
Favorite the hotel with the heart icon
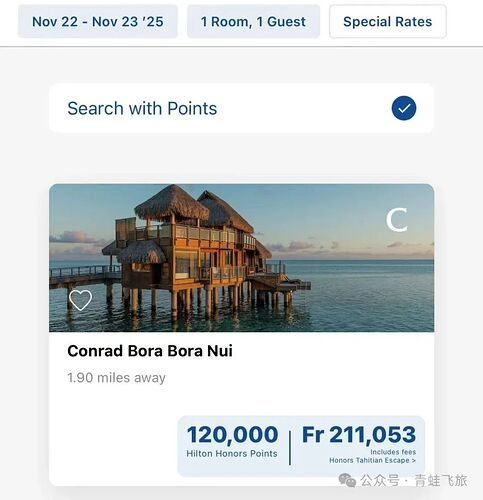tap(80, 300)
